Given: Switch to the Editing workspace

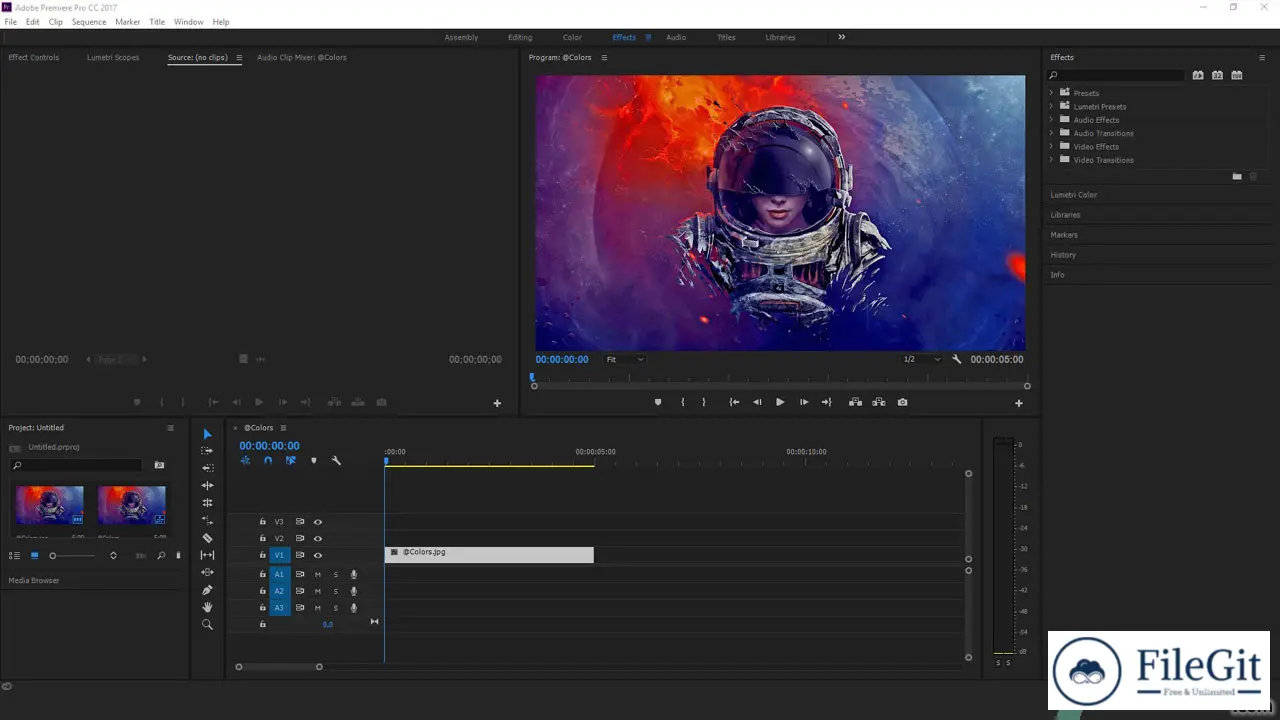Looking at the screenshot, I should coord(520,37).
